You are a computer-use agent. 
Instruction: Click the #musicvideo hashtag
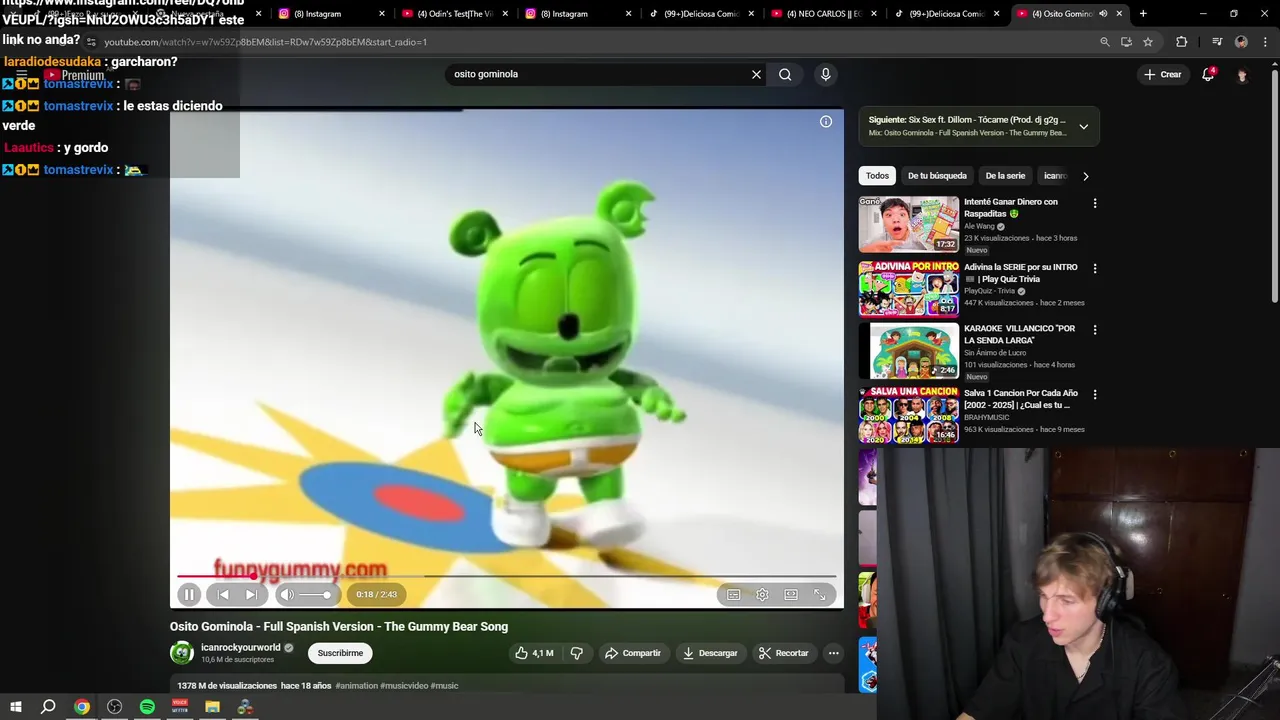tap(404, 686)
